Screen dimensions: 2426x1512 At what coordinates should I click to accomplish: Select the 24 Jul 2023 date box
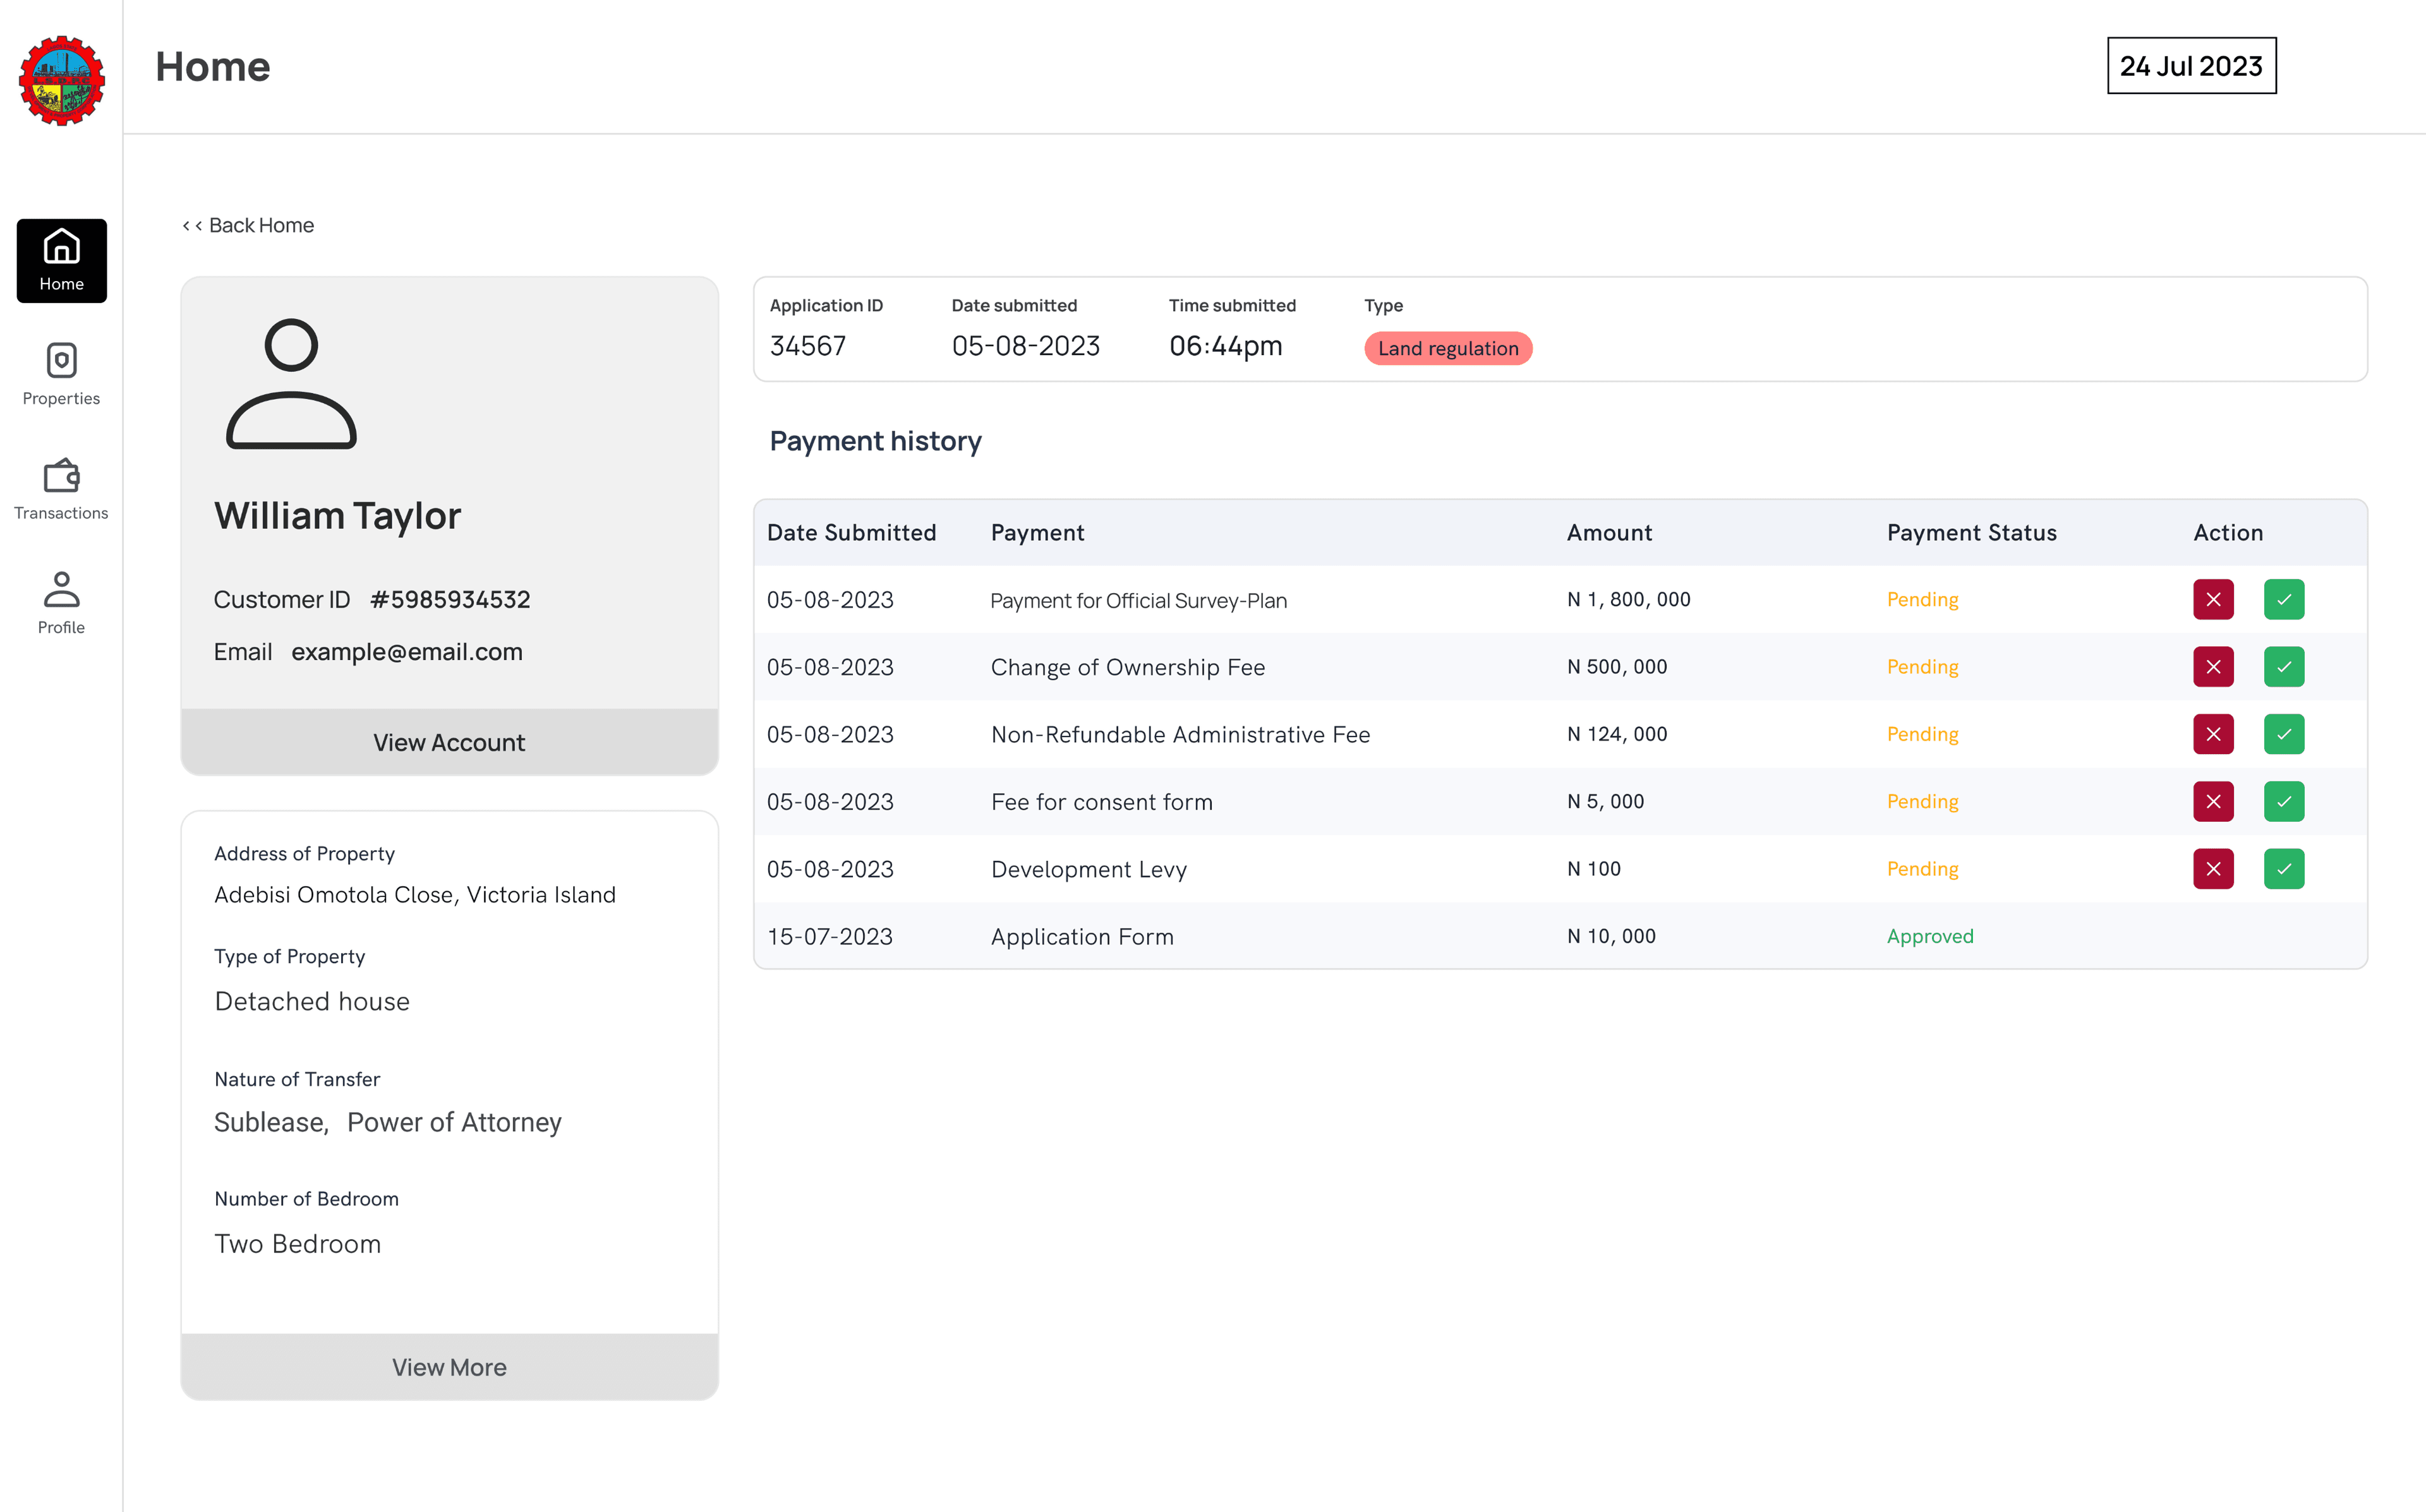[x=2191, y=66]
